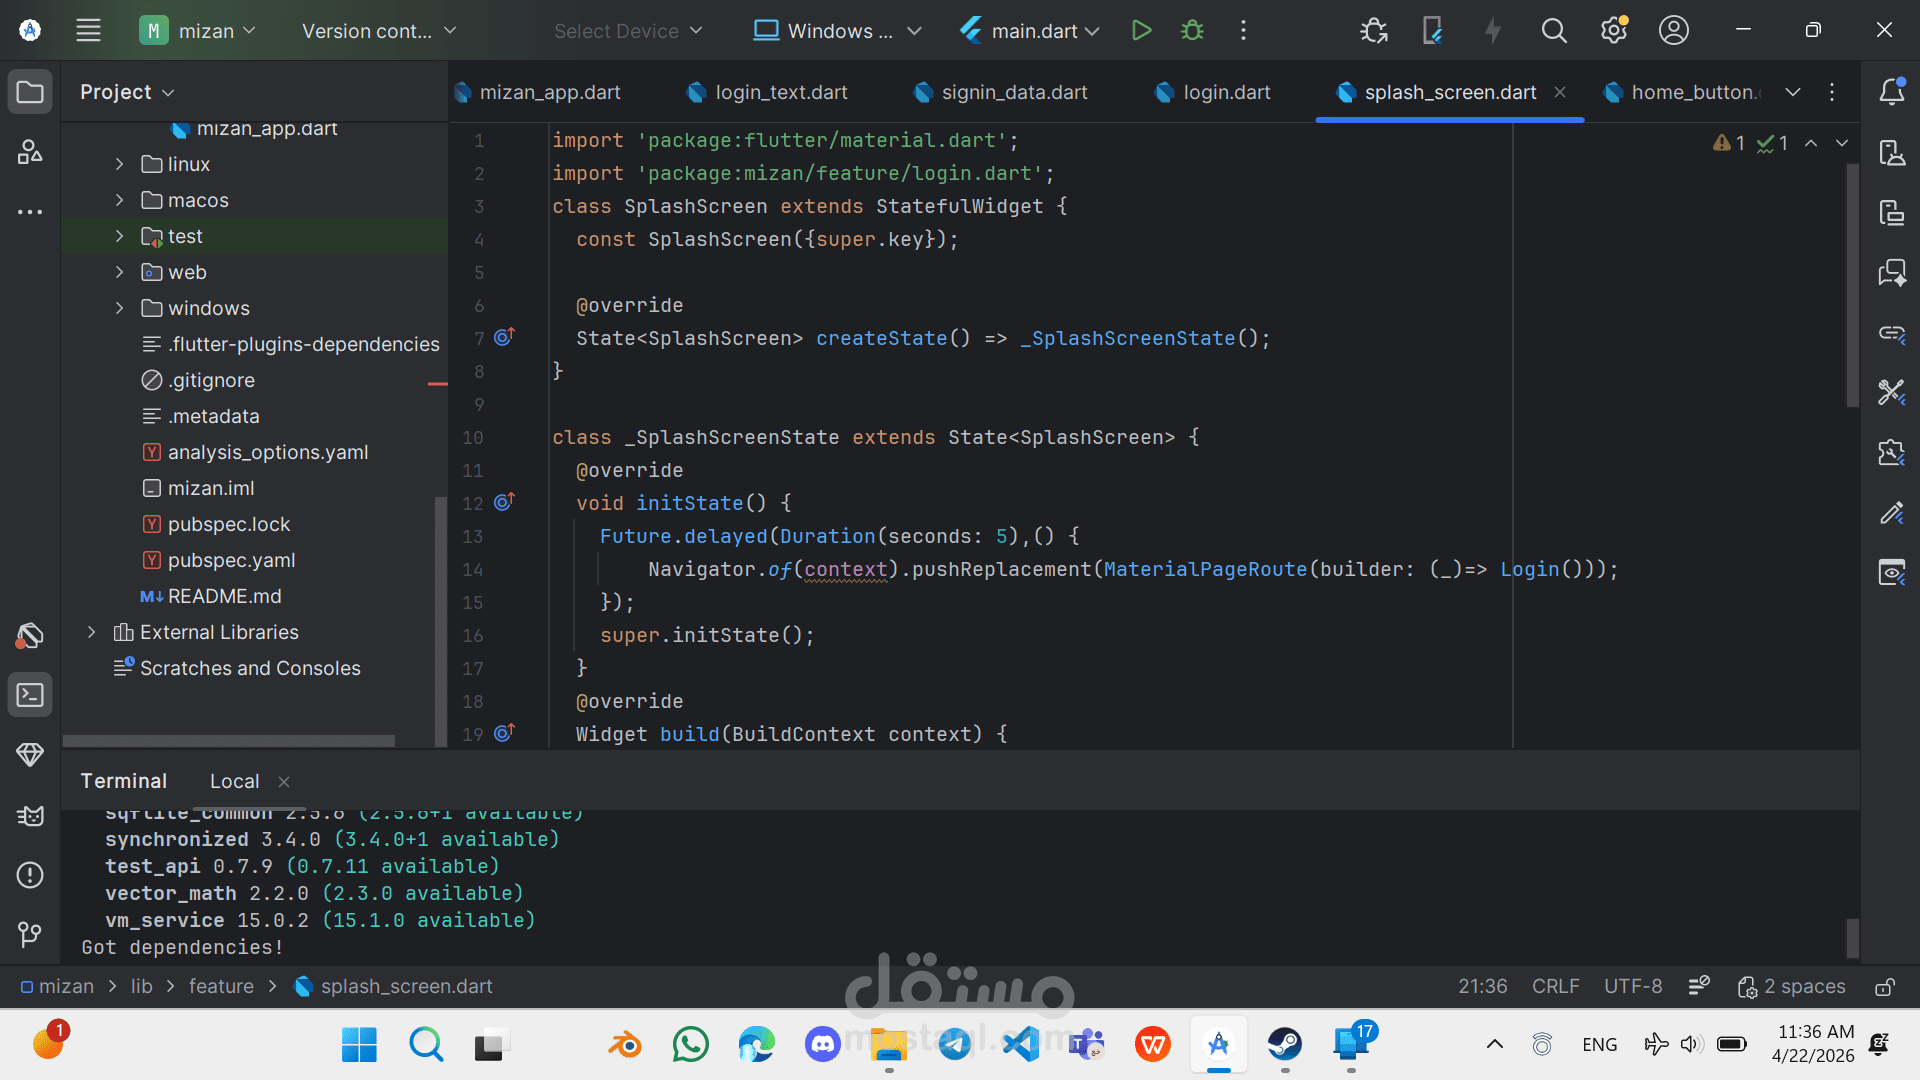Image resolution: width=1920 pixels, height=1080 pixels.
Task: Start debugging with the bug icon
Action: point(1192,31)
